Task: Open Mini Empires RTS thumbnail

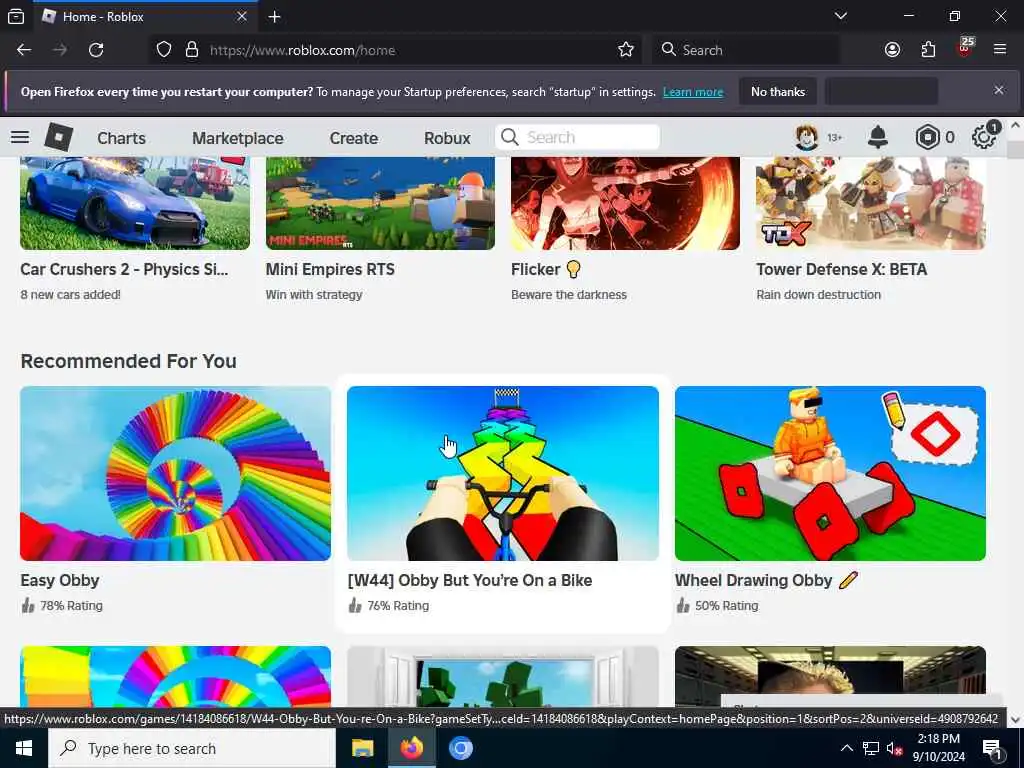Action: point(380,203)
